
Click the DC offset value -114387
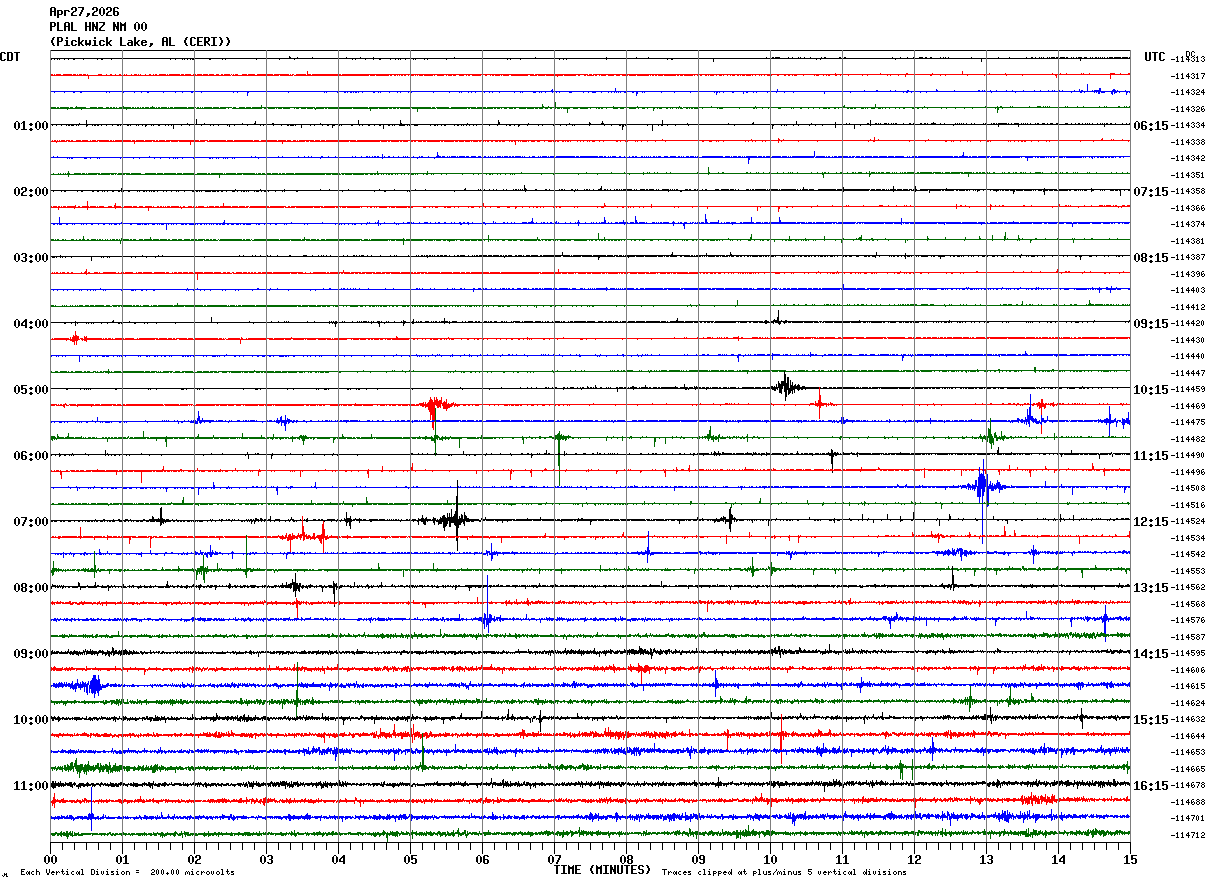click(1188, 257)
